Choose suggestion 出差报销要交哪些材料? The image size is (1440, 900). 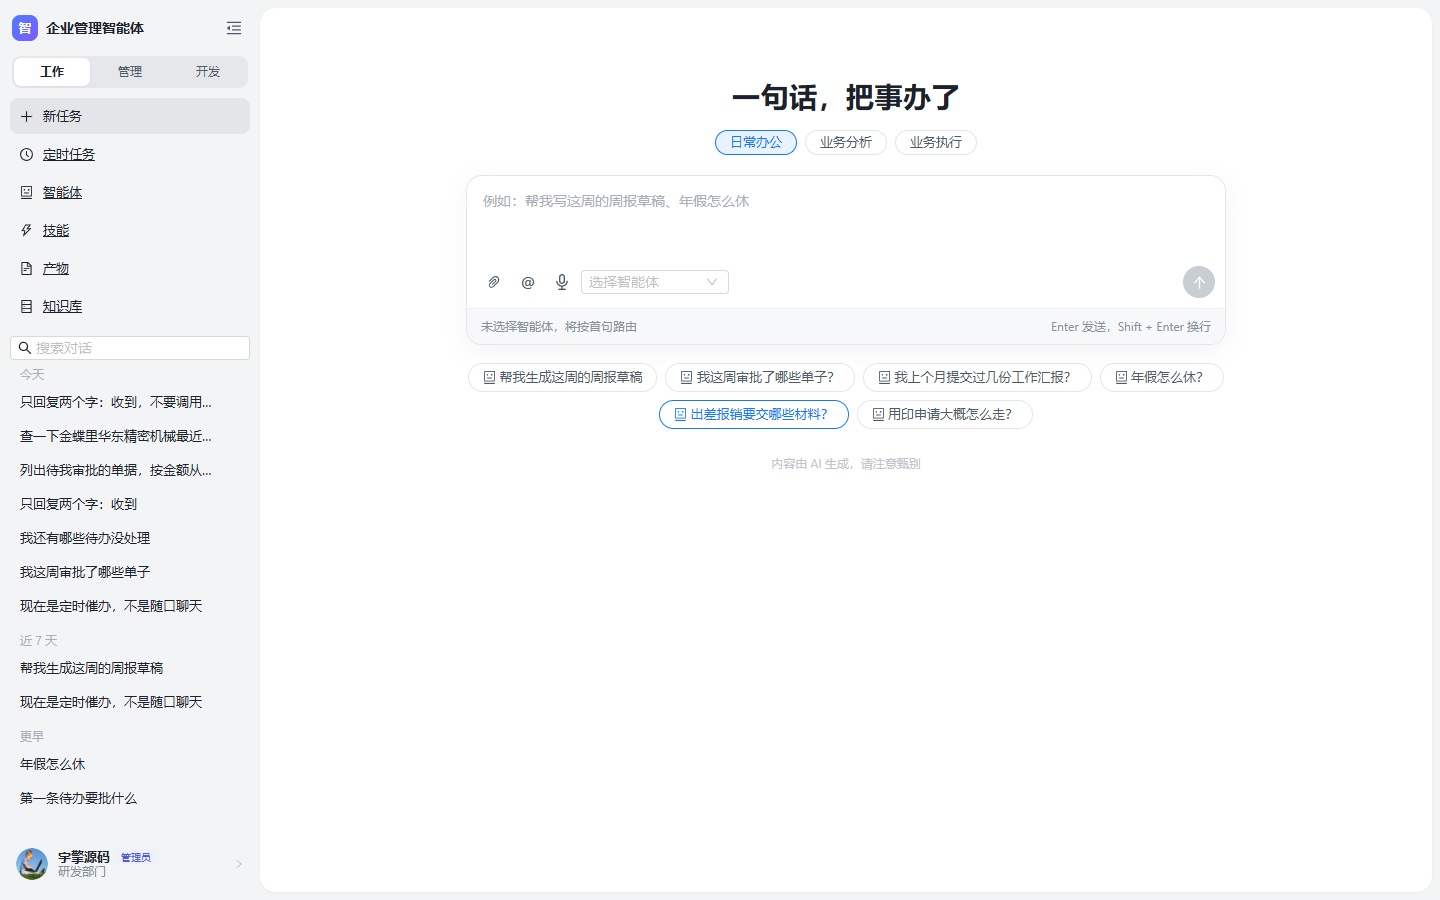click(x=754, y=414)
